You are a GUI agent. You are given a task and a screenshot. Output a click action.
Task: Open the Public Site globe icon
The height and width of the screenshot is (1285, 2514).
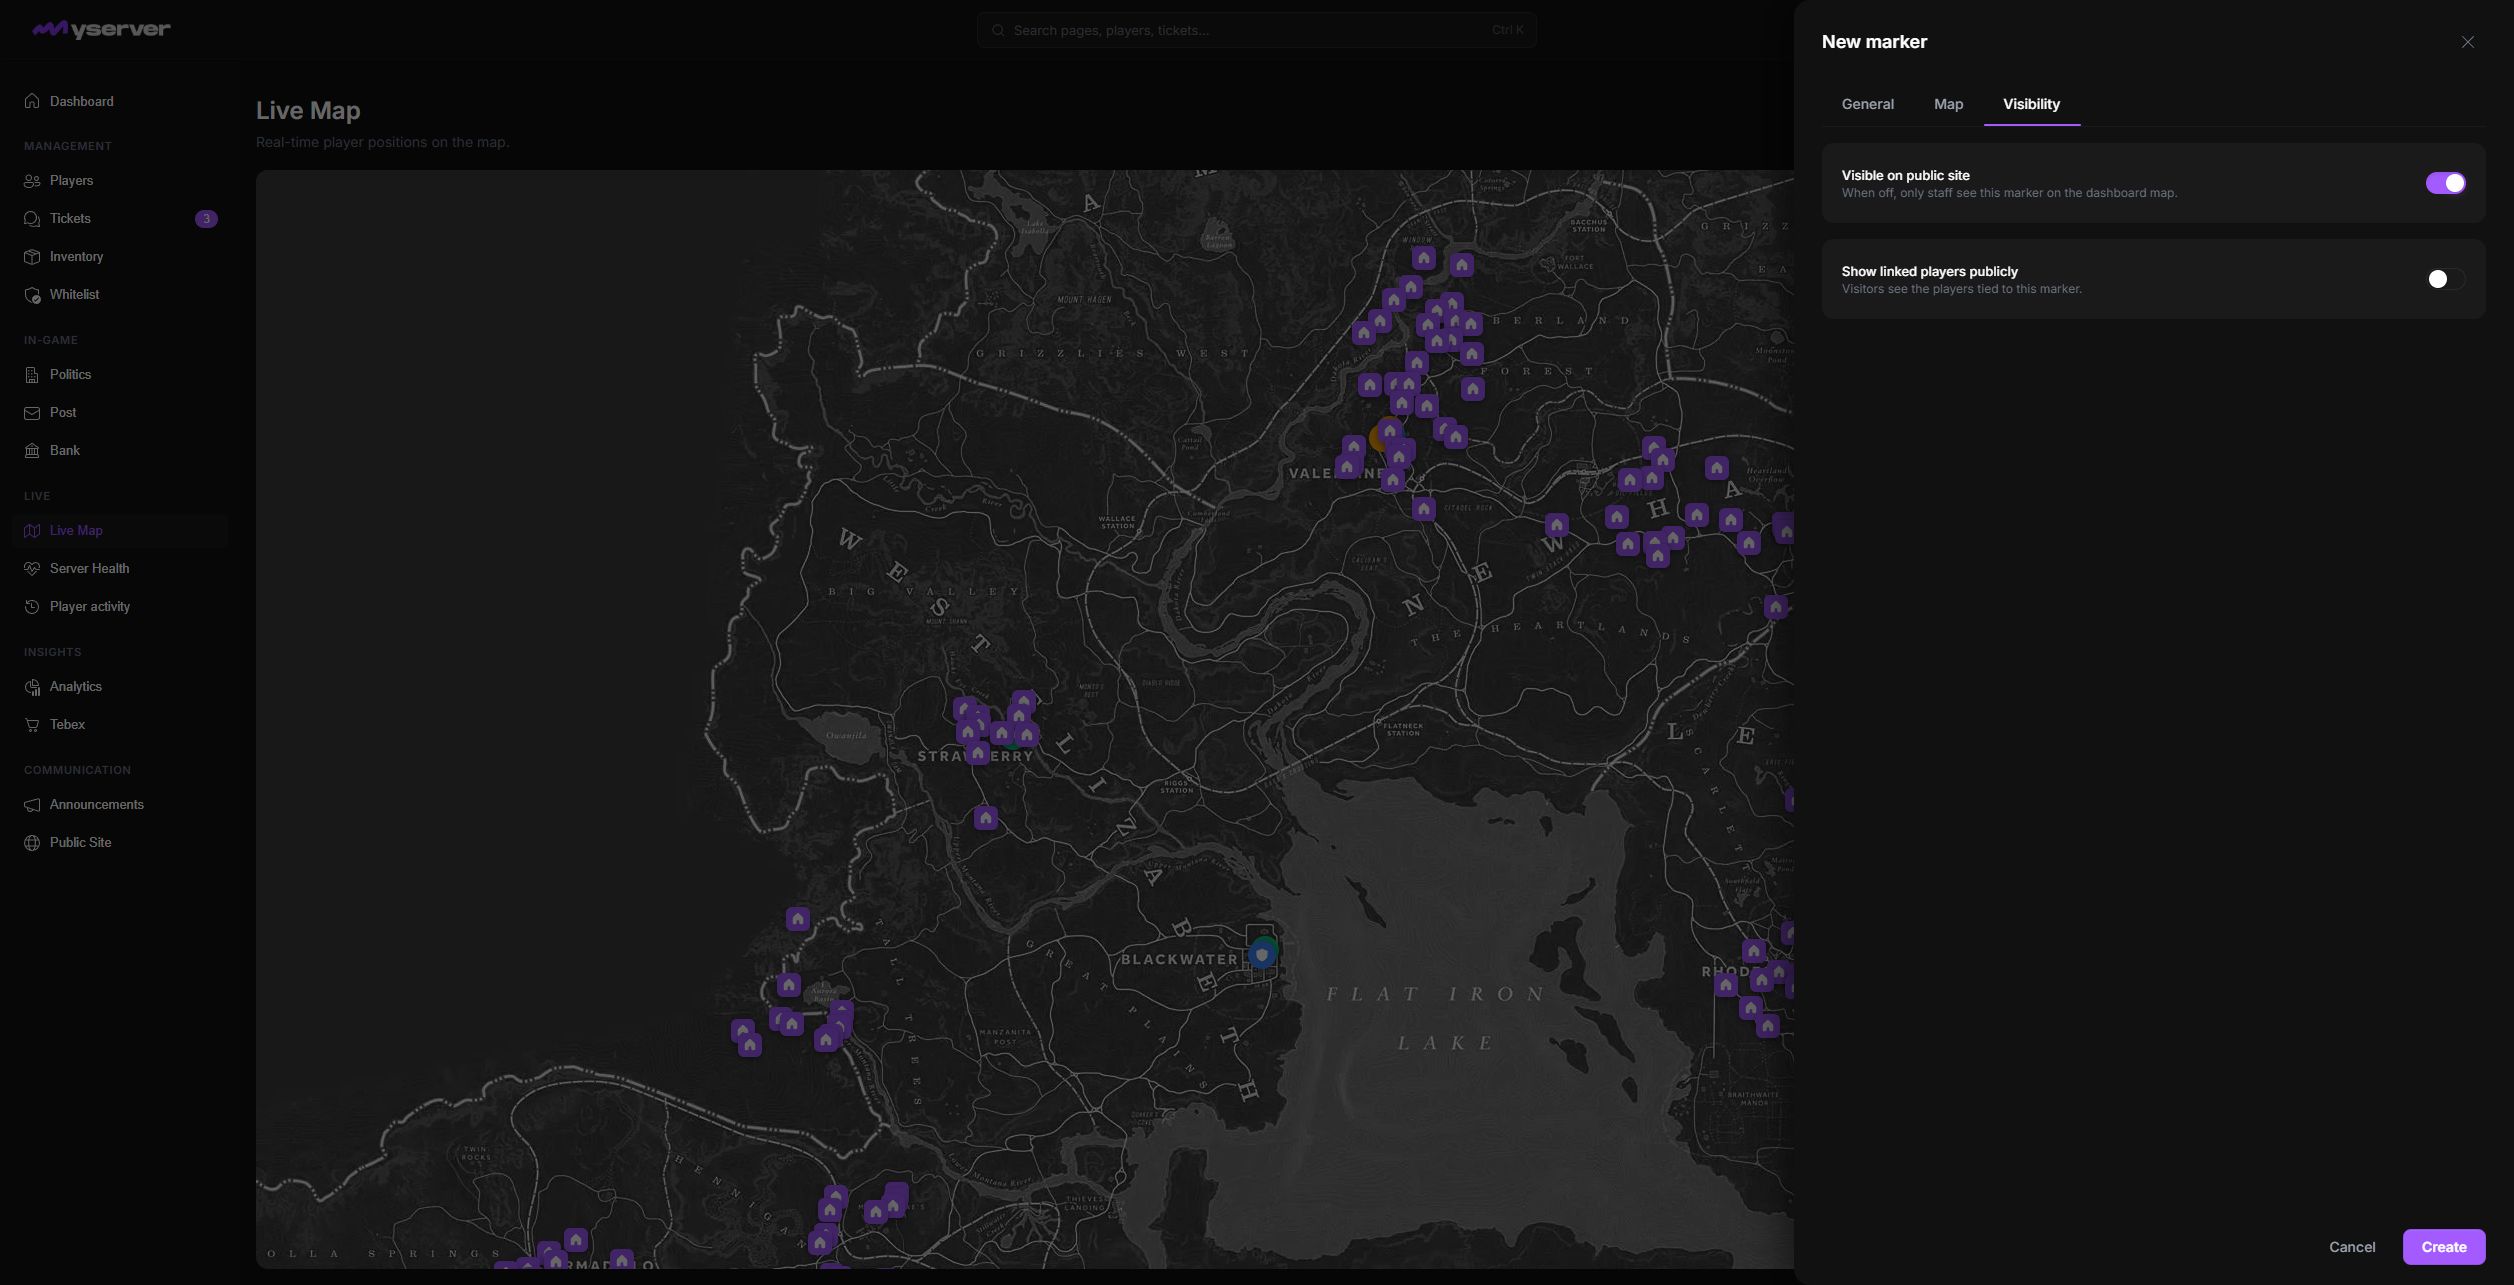coord(32,842)
